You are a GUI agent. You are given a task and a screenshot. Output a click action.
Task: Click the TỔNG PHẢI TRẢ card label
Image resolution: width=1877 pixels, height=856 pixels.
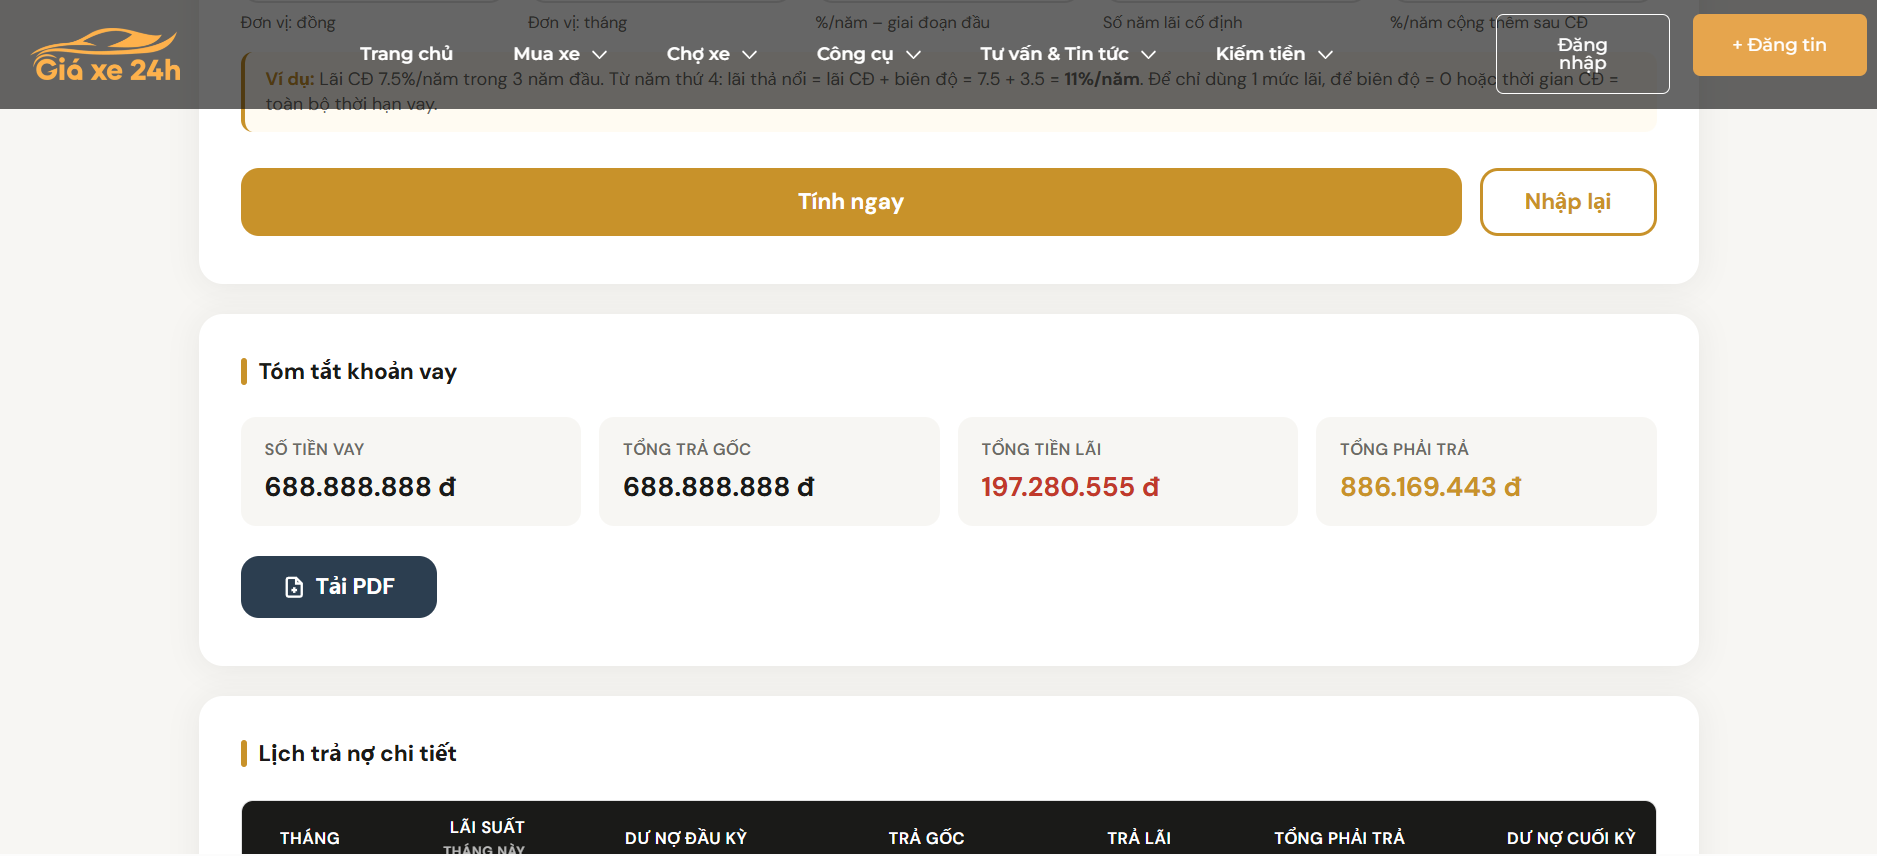(1404, 450)
